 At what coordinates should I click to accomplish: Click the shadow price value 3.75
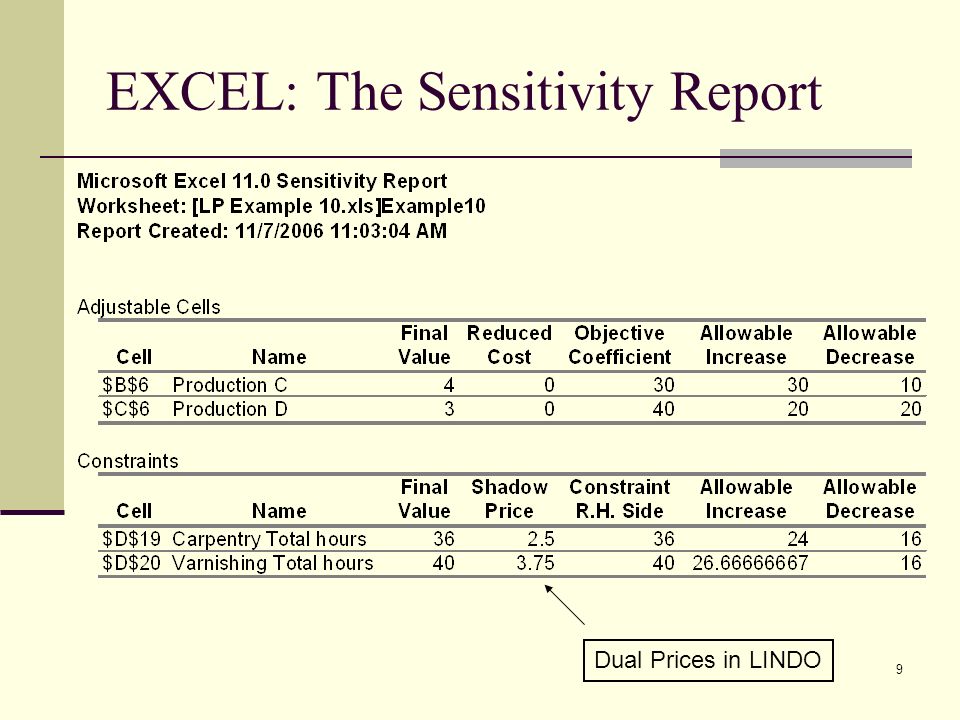[535, 563]
